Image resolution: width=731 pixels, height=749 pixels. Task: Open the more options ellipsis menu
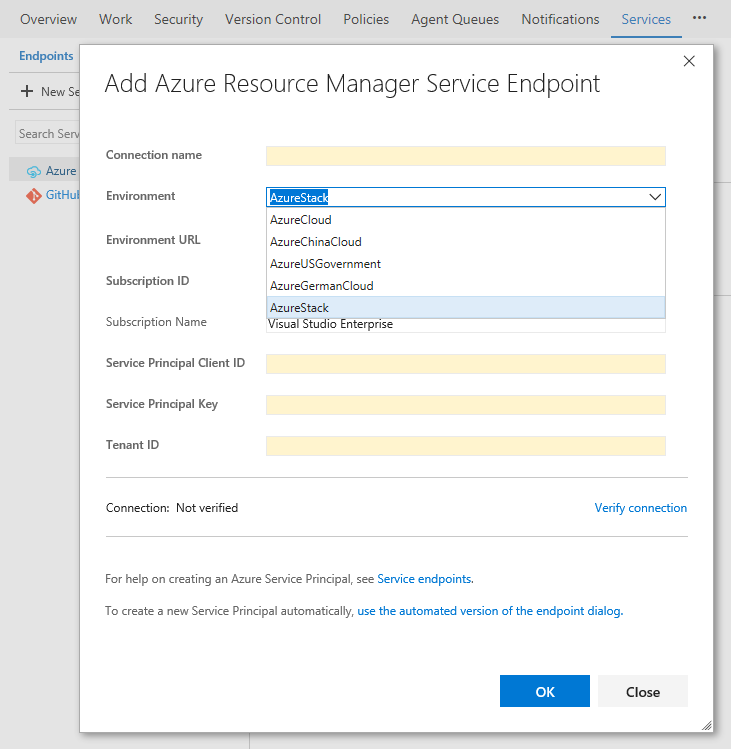tap(699, 19)
